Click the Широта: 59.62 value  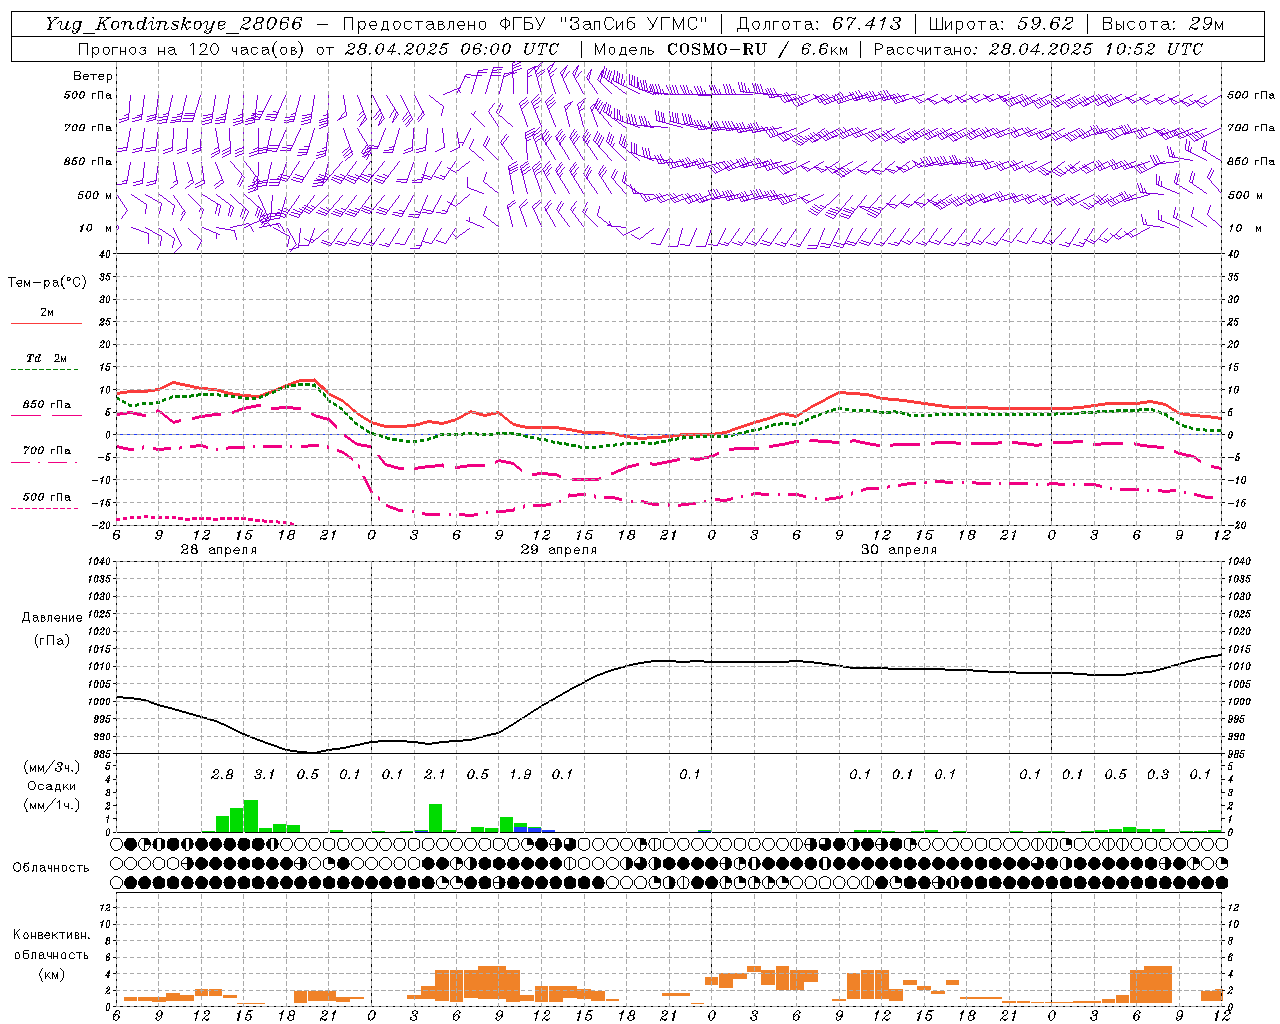1001,24
